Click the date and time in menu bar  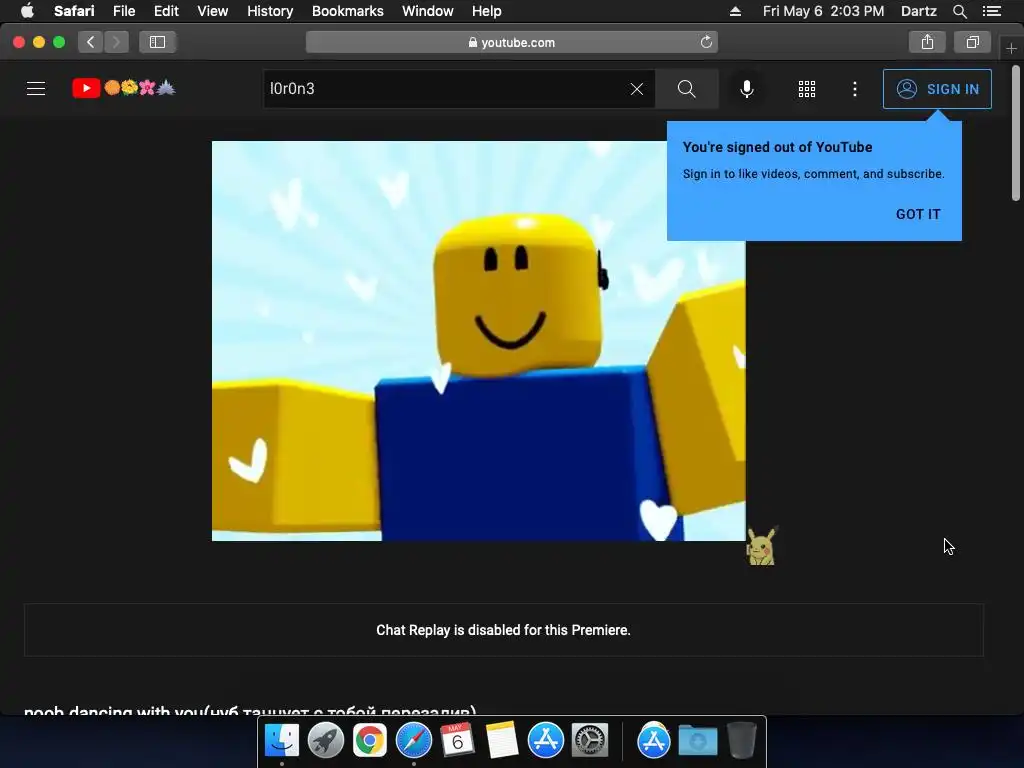point(823,11)
